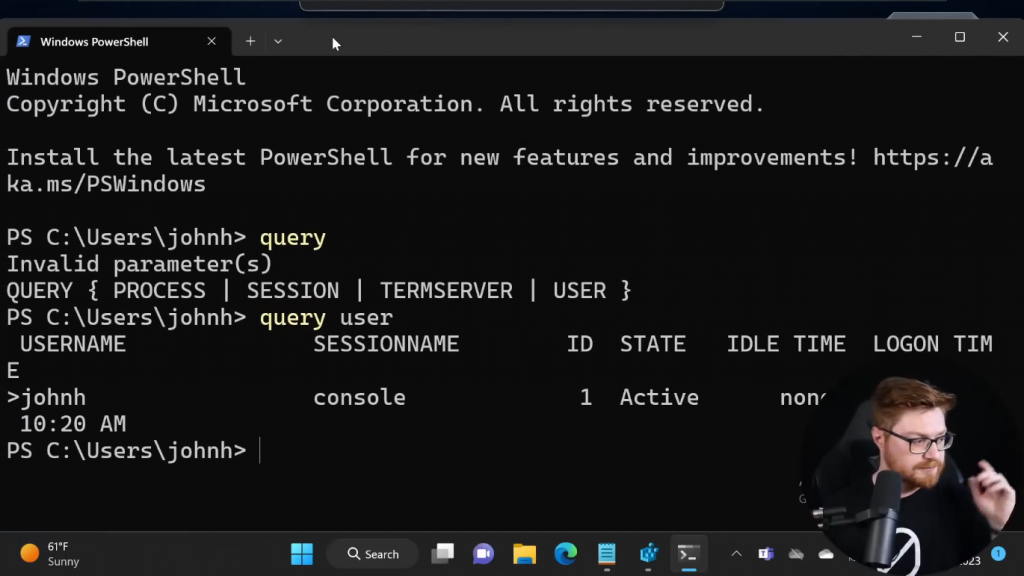Expand the new tab profile dropdown
This screenshot has height=576, width=1024.
click(278, 41)
